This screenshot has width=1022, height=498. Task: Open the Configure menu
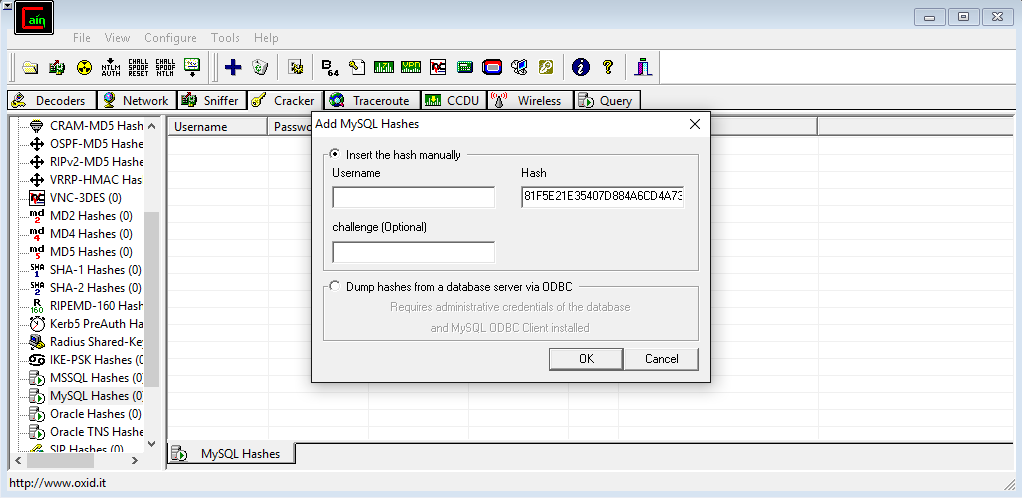click(170, 38)
